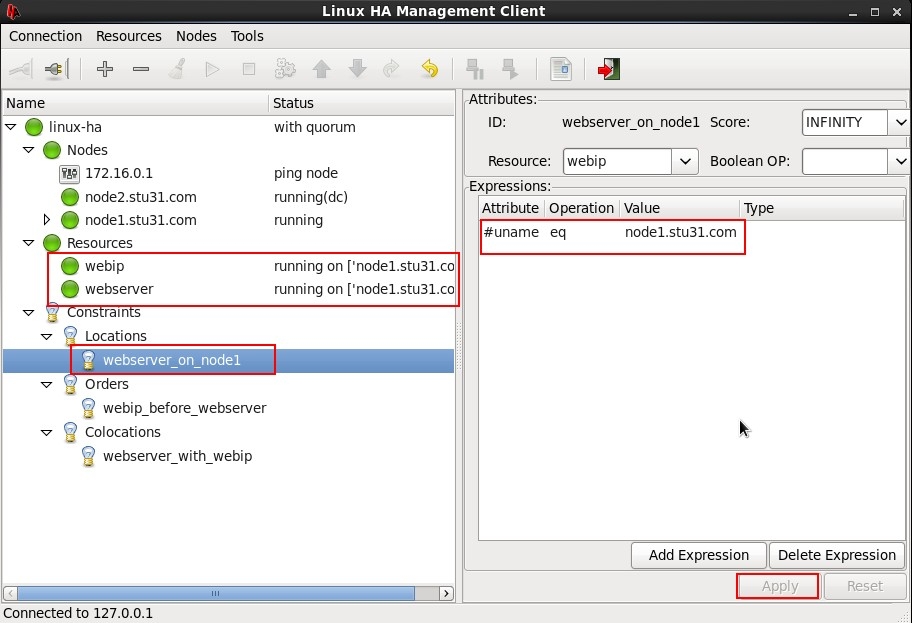The height and width of the screenshot is (623, 912).
Task: Click the Standby node toolbar icon
Action: pyautogui.click(x=475, y=69)
